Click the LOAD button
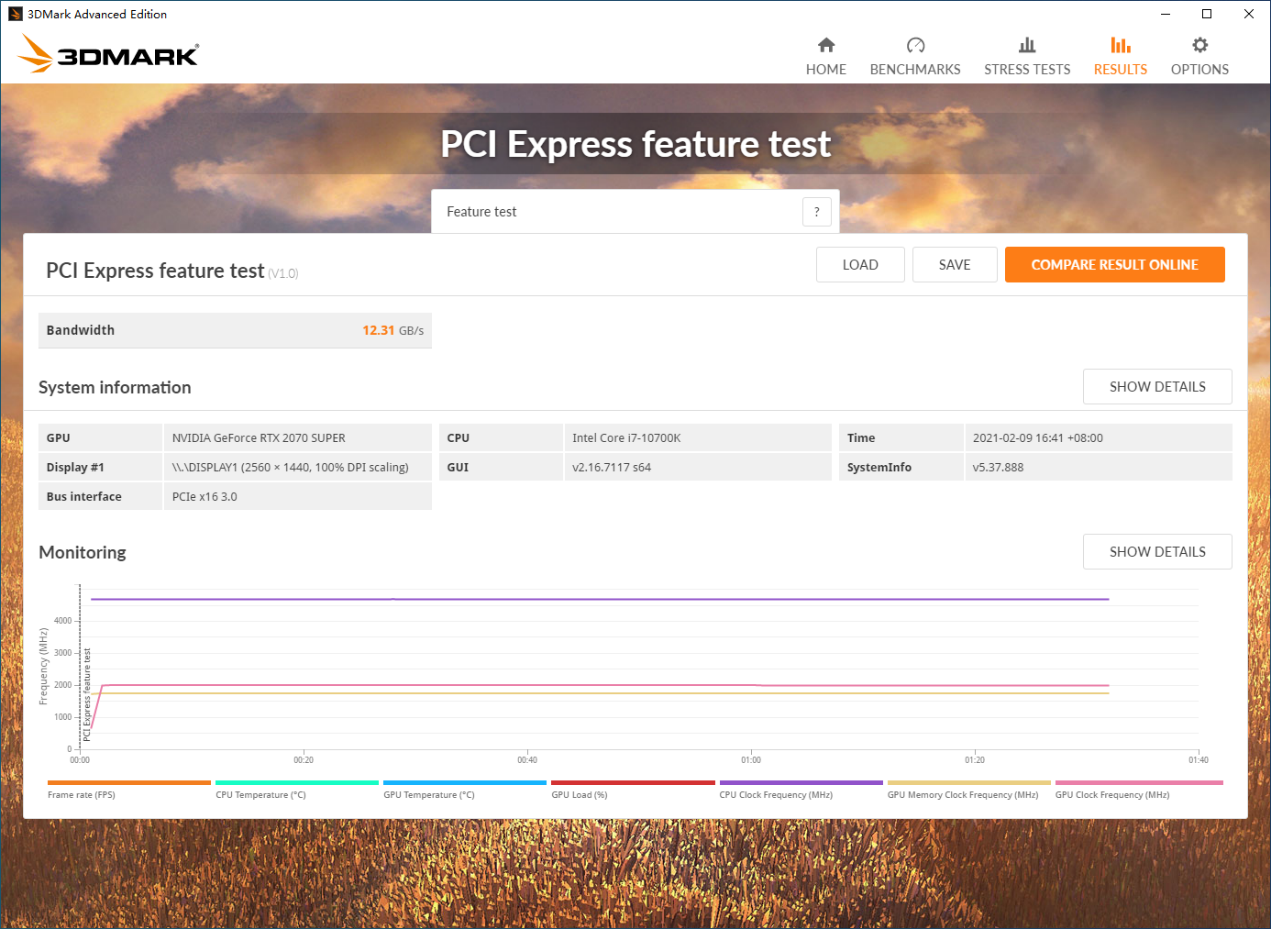 click(x=860, y=265)
